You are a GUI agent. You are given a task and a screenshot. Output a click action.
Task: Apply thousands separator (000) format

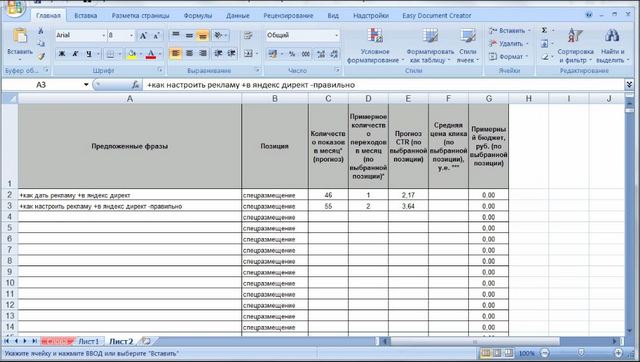[x=306, y=54]
